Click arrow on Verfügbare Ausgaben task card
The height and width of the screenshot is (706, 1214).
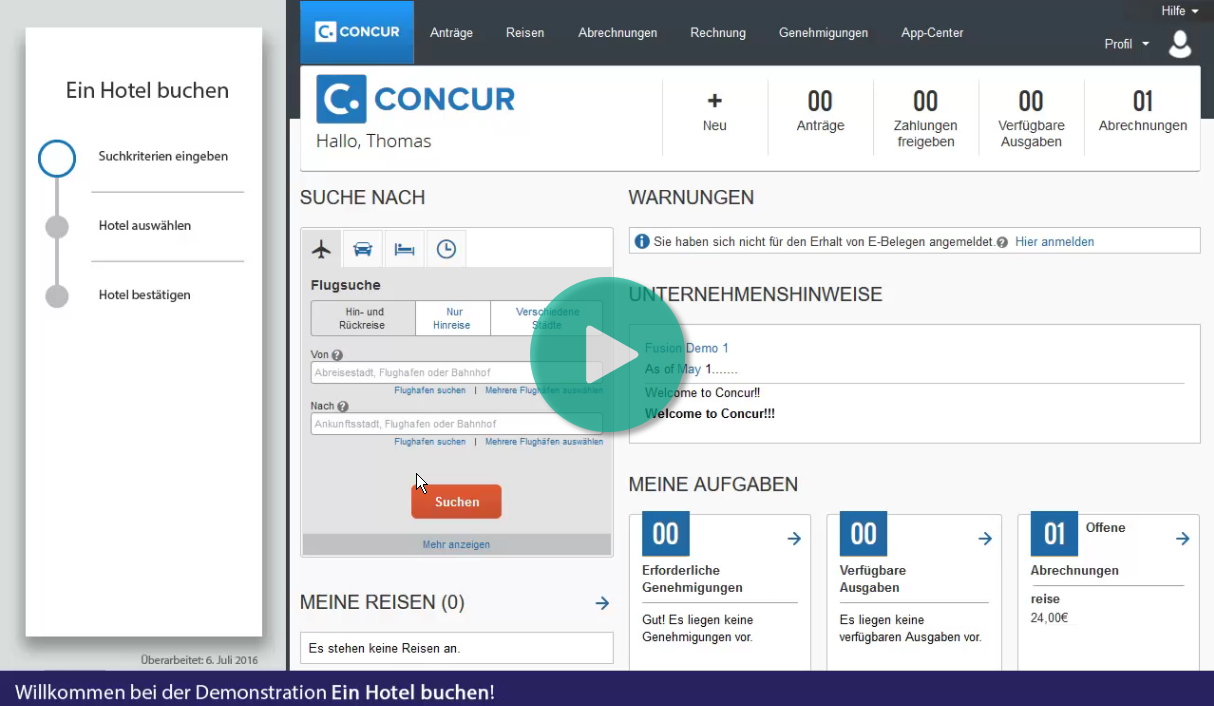(x=985, y=539)
